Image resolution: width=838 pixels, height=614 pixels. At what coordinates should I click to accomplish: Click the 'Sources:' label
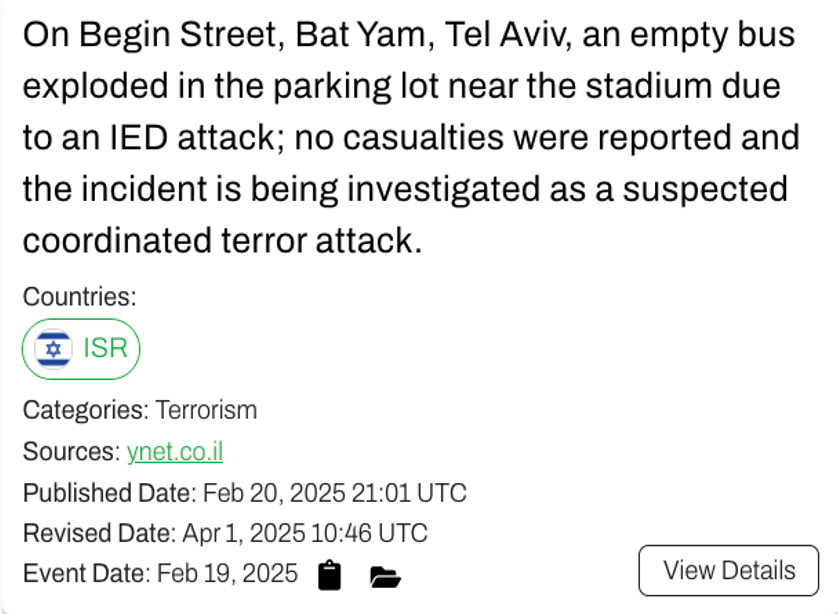point(71,452)
